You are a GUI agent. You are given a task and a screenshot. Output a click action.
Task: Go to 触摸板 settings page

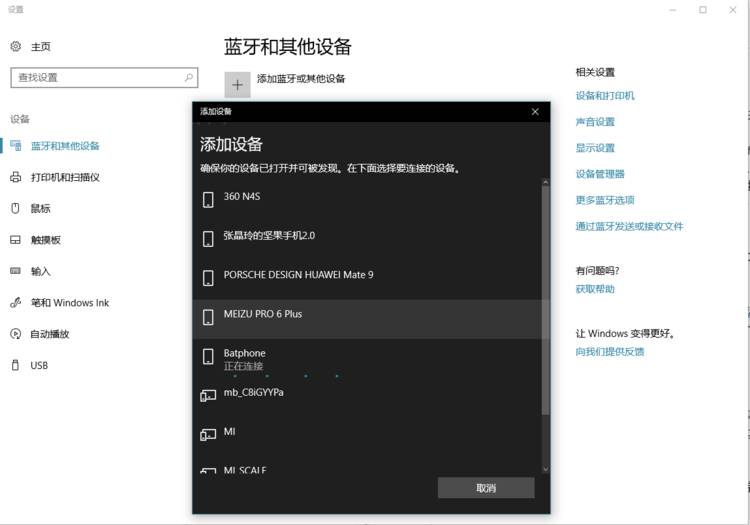(46, 240)
